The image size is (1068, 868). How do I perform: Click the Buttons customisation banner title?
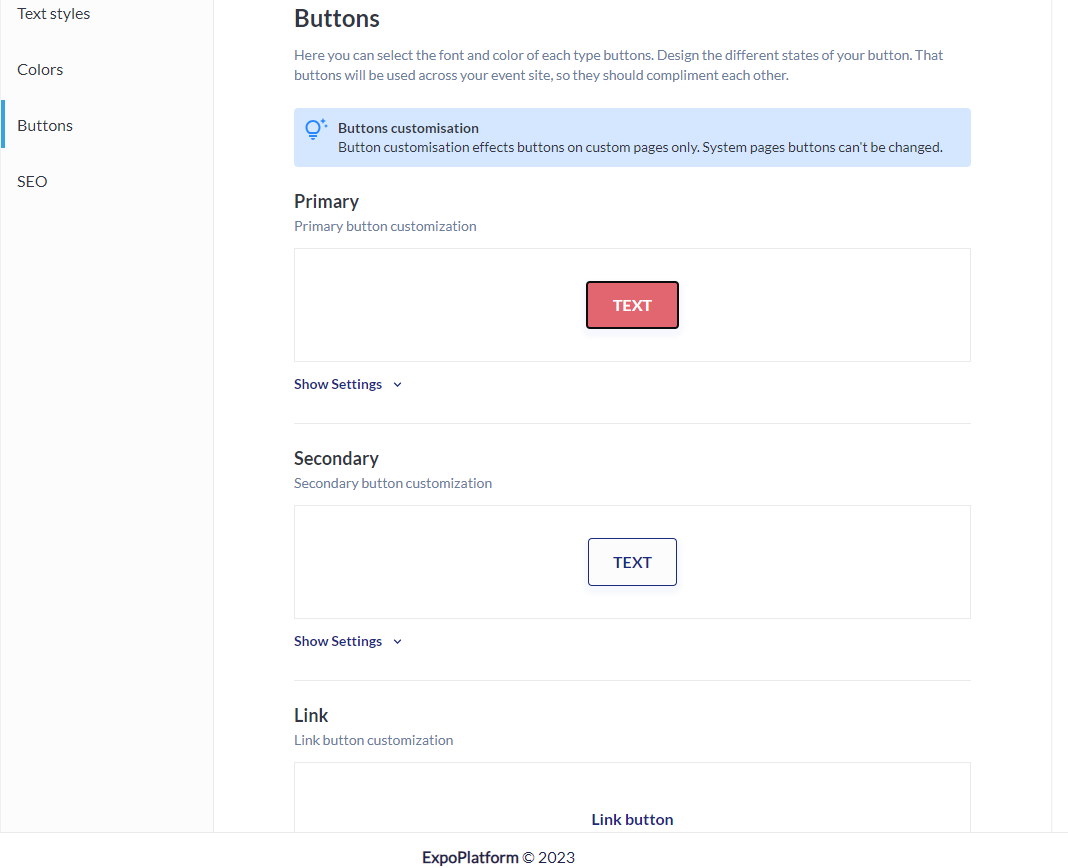click(x=408, y=128)
